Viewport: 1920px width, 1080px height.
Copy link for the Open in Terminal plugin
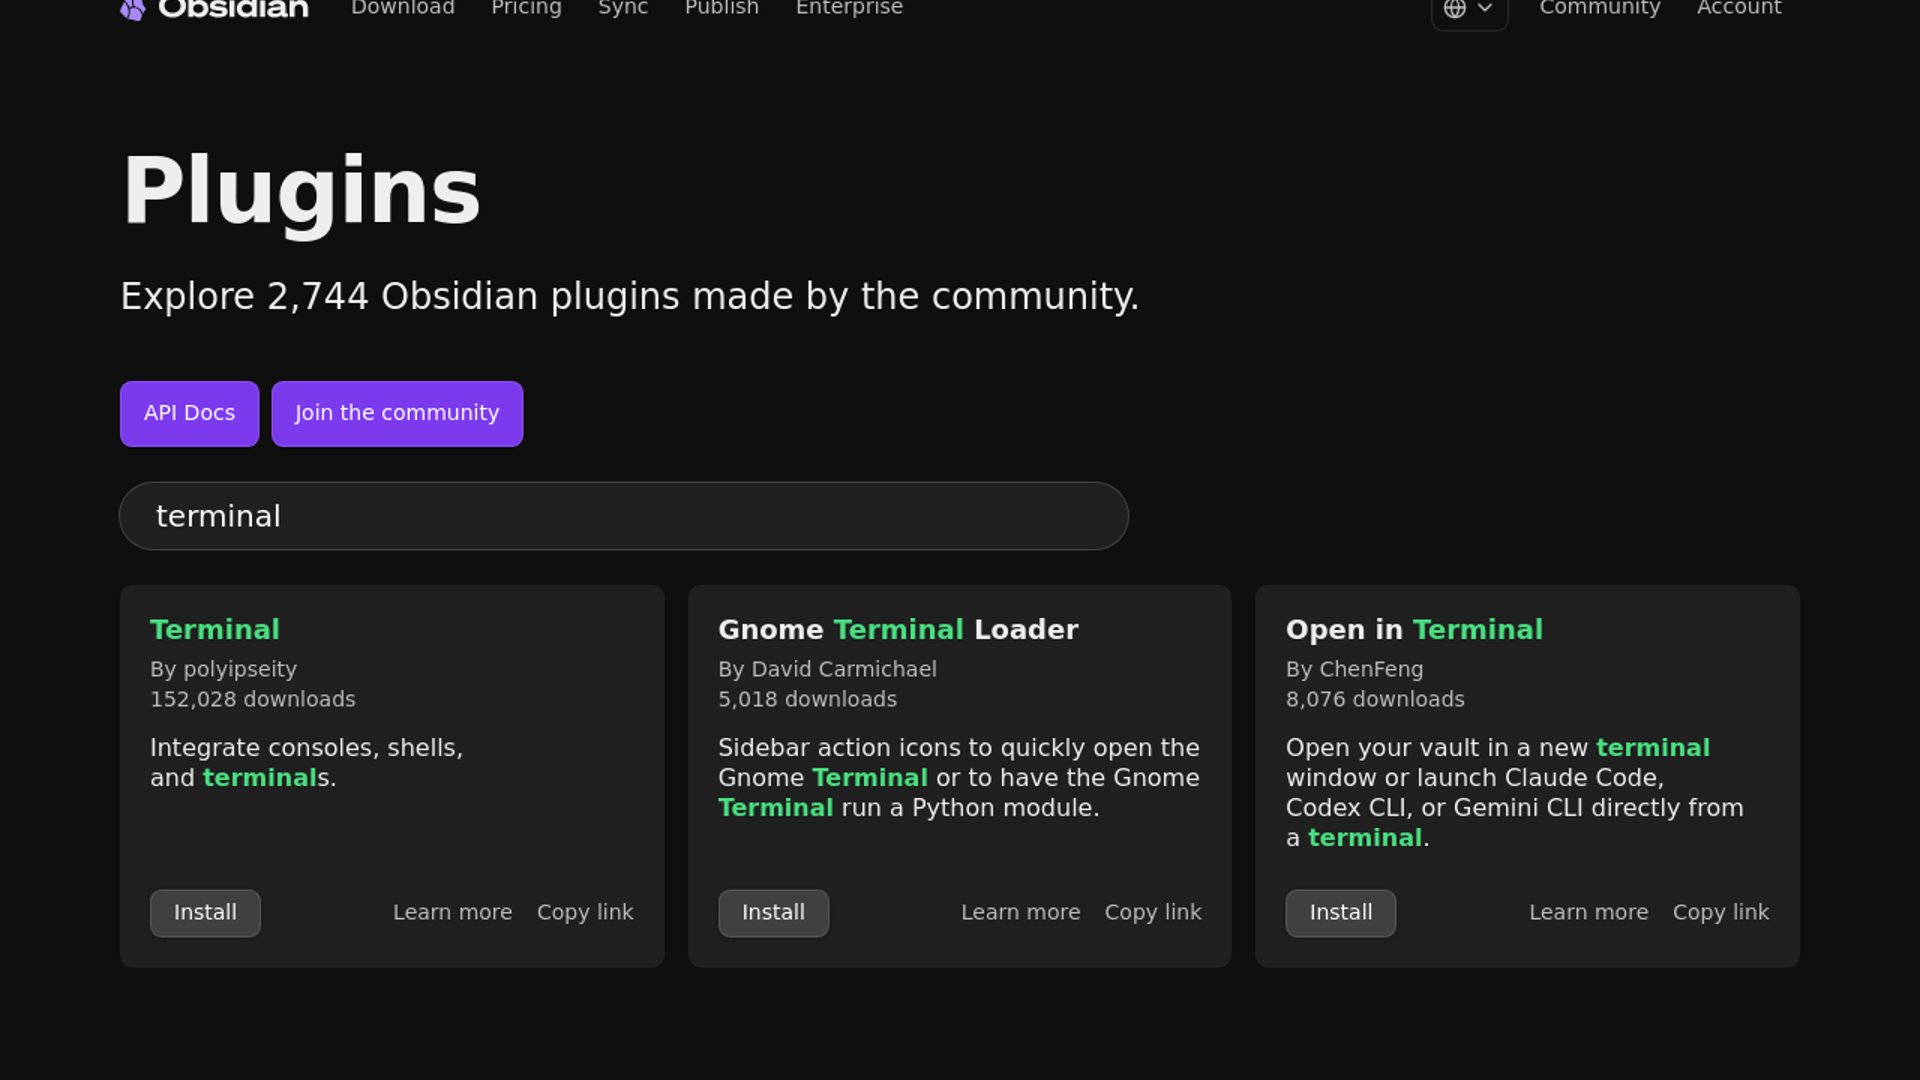tap(1720, 913)
